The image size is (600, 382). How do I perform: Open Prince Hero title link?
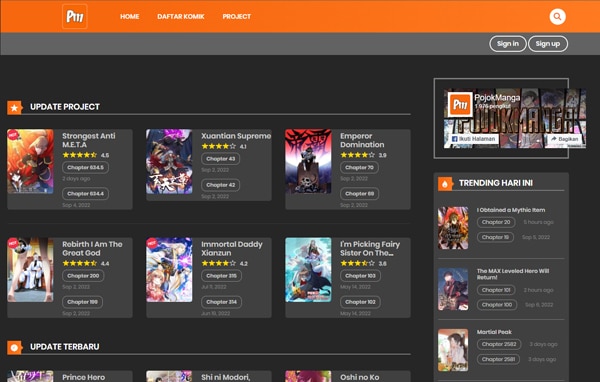(x=83, y=377)
